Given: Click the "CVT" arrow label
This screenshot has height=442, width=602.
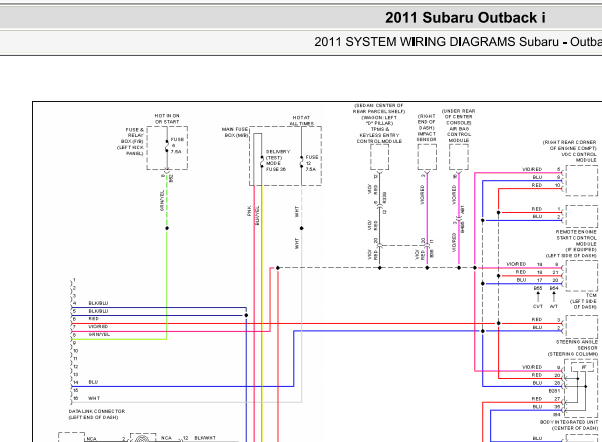Looking at the screenshot, I should (x=538, y=306).
